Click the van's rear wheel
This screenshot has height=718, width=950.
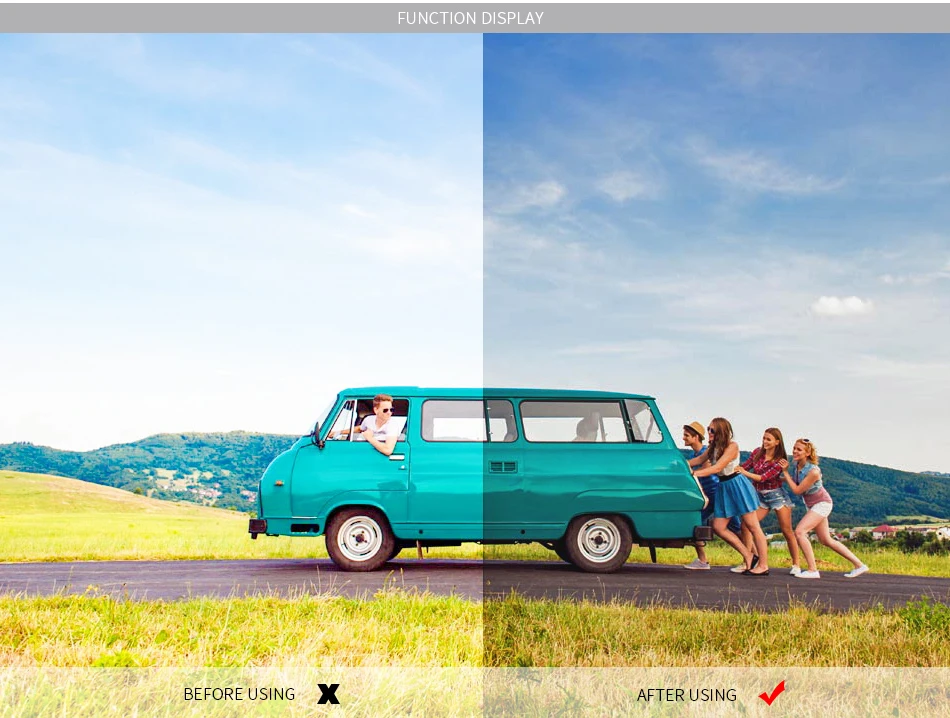click(x=599, y=541)
